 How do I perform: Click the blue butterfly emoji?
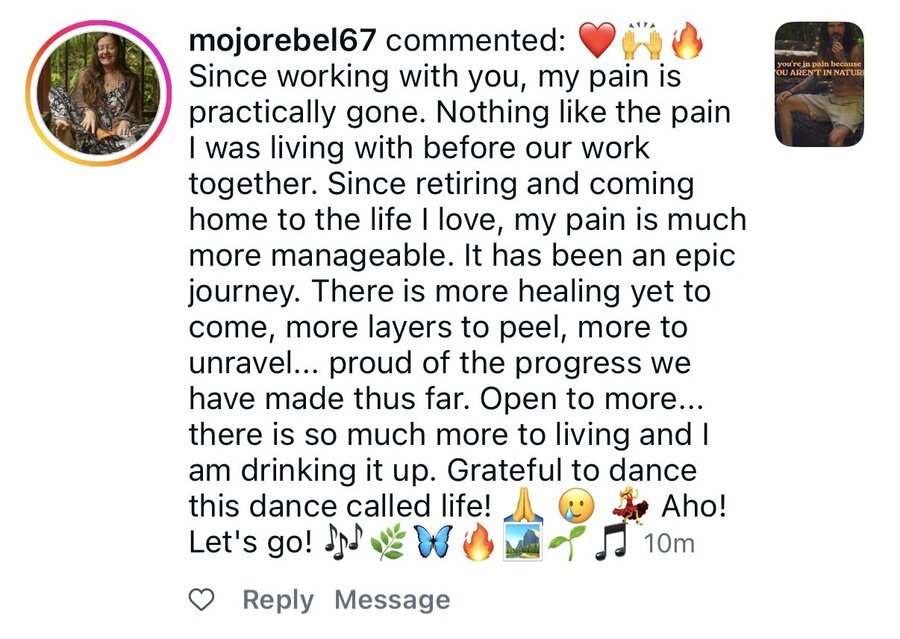(433, 541)
